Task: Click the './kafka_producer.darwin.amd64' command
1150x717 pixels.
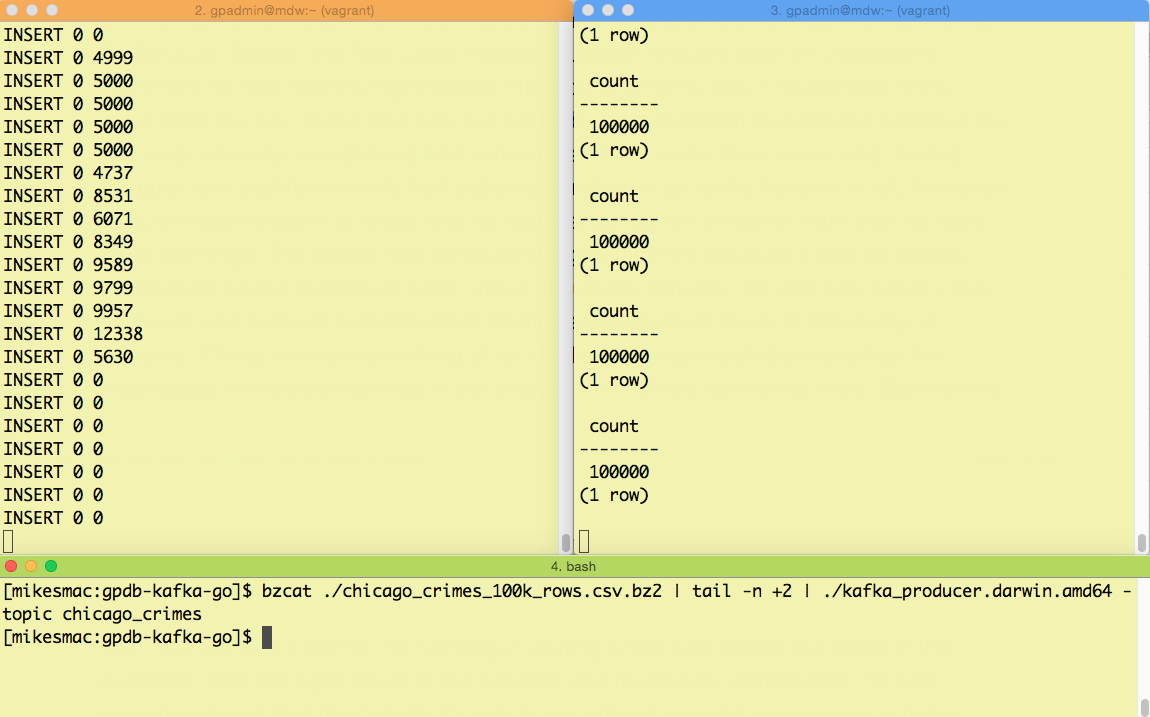Action: click(x=967, y=591)
